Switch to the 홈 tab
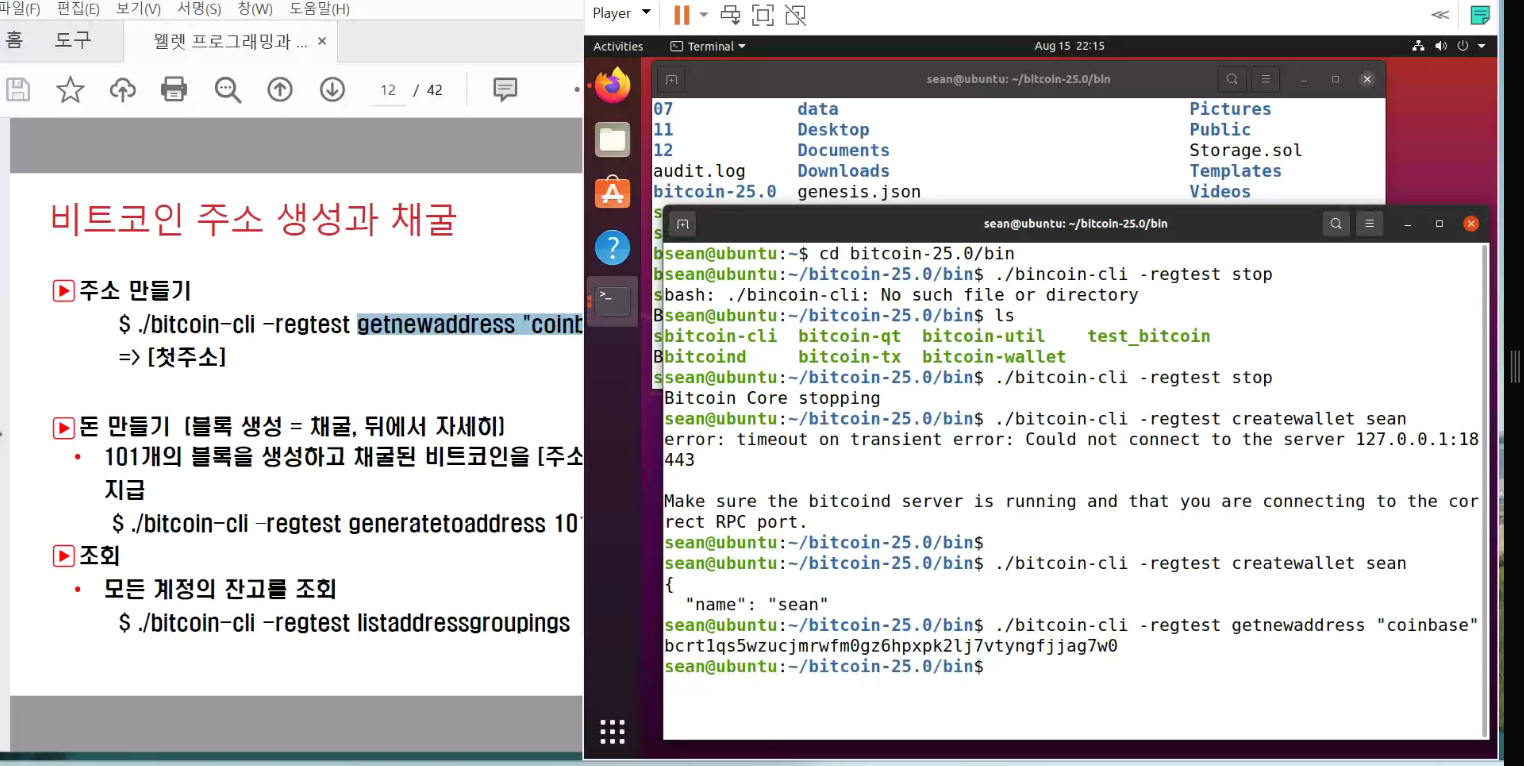This screenshot has width=1524, height=766. click(14, 41)
